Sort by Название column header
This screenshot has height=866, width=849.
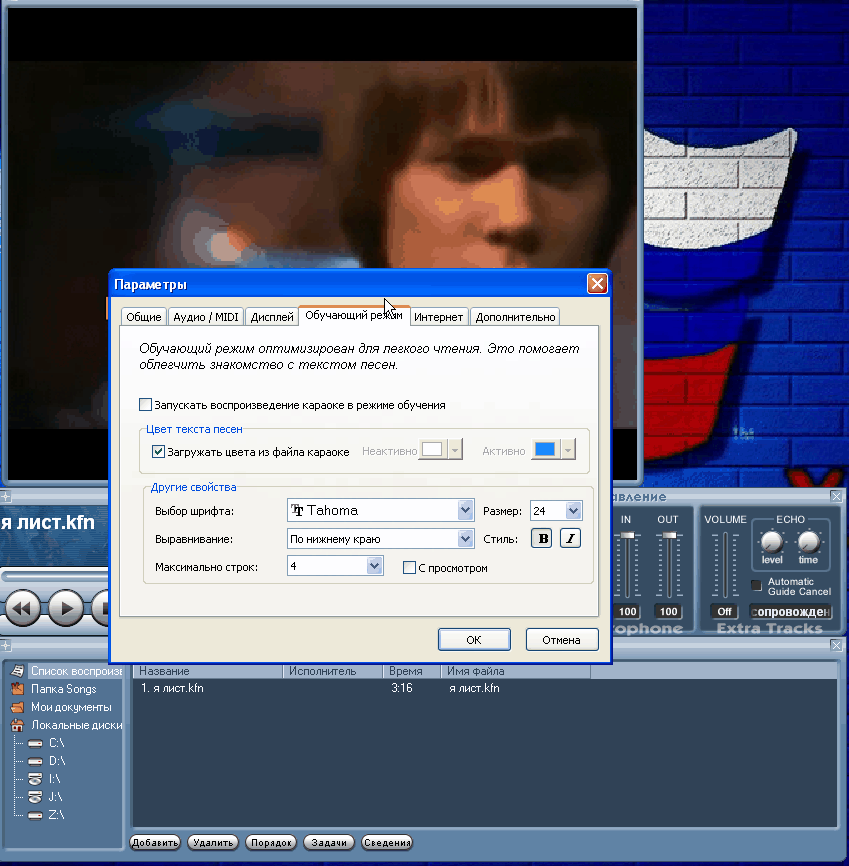click(x=208, y=671)
